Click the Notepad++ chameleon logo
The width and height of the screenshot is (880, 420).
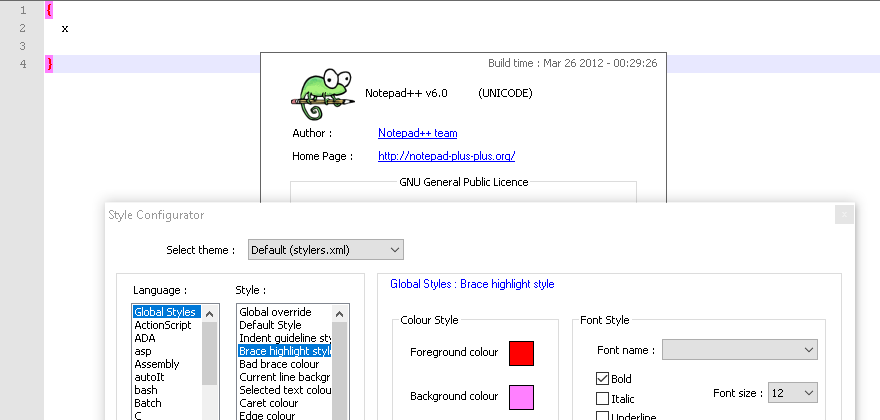click(x=323, y=94)
